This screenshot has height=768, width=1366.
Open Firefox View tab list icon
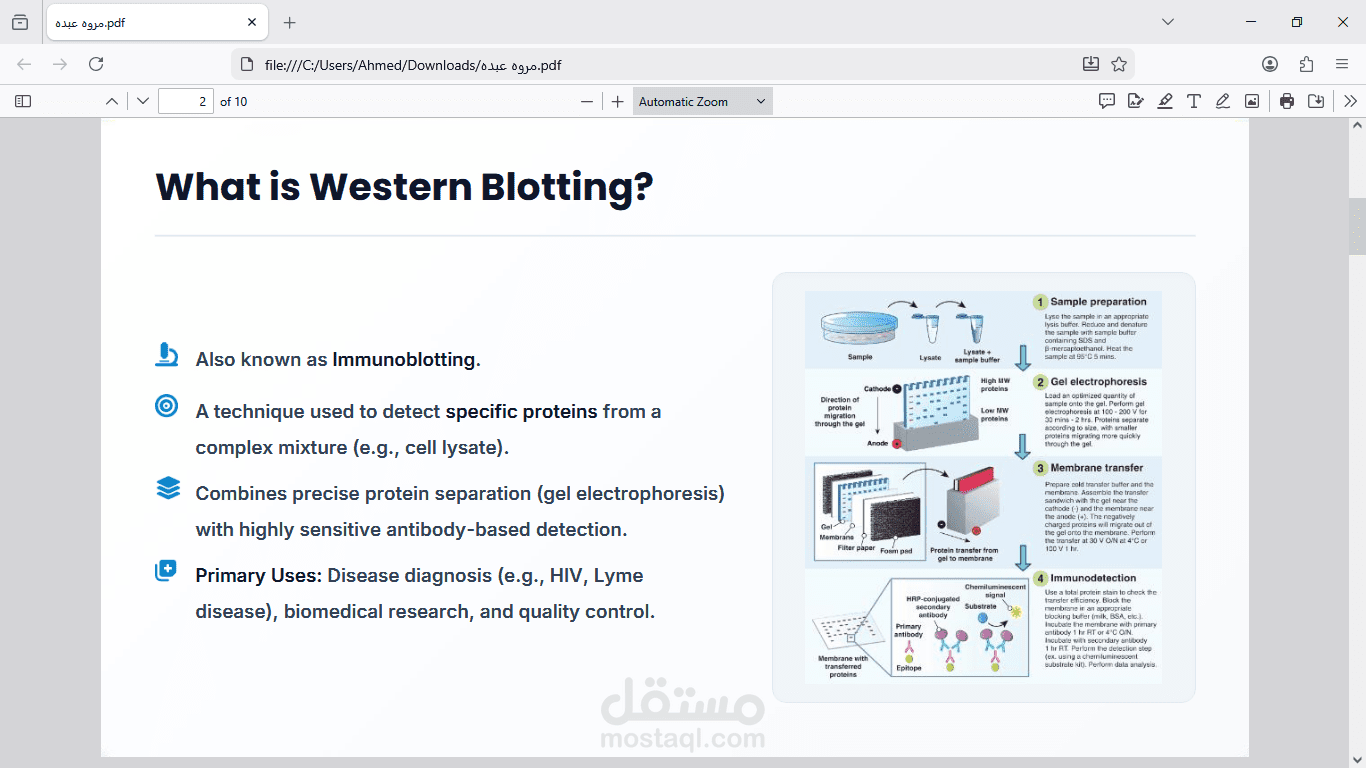(20, 22)
